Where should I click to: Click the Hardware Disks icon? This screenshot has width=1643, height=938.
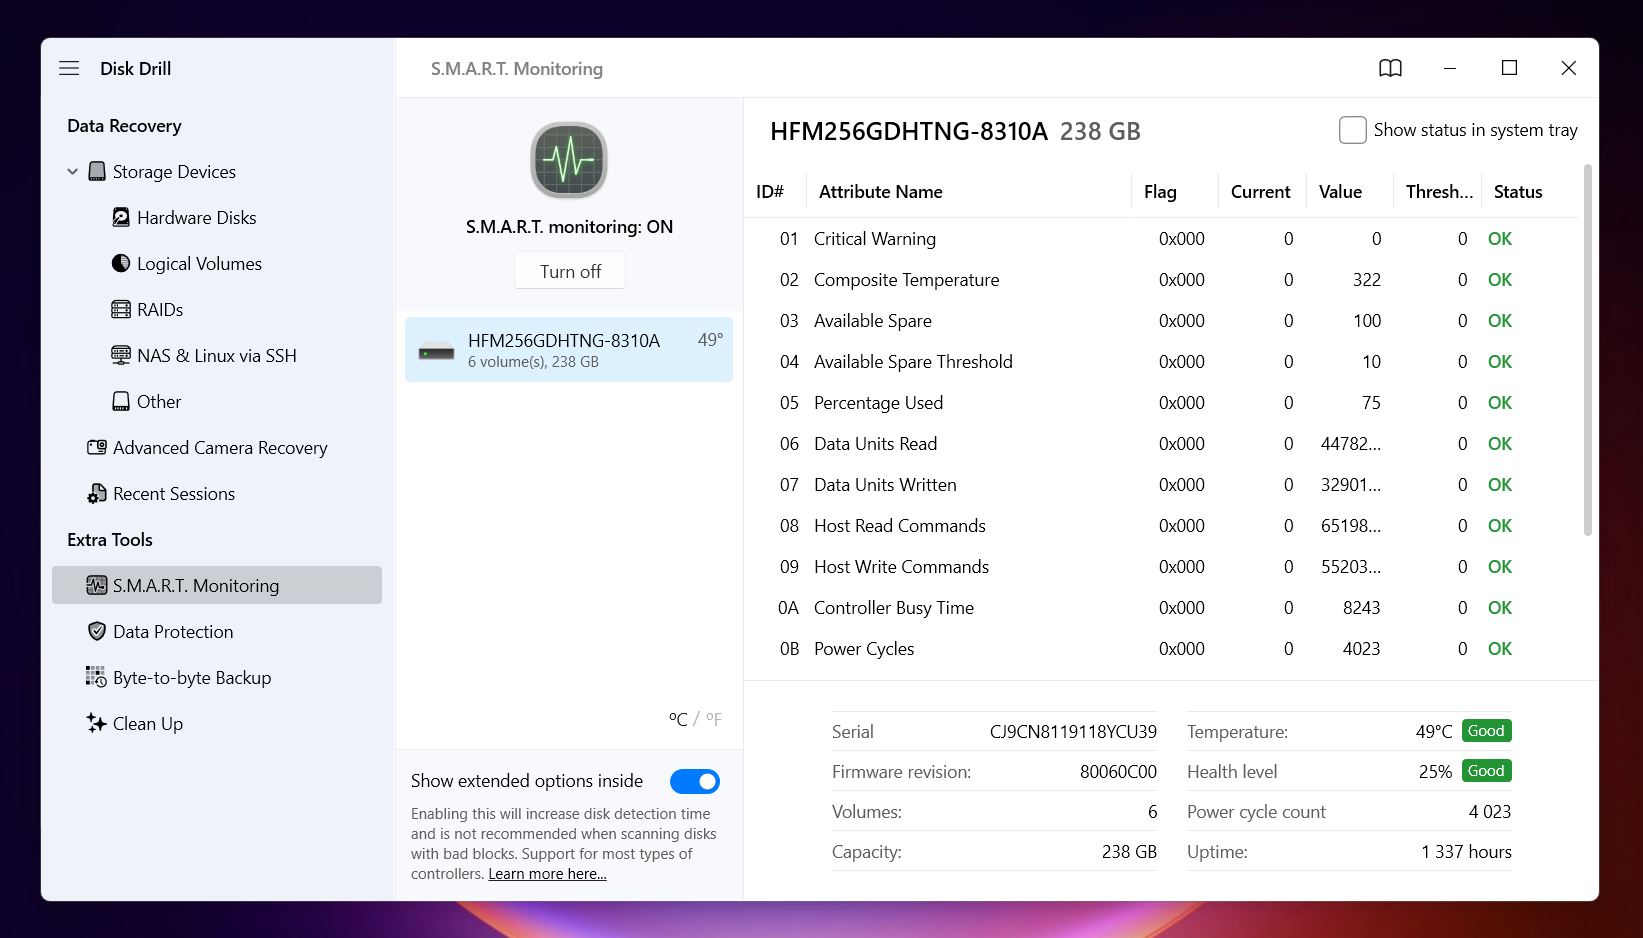point(121,217)
